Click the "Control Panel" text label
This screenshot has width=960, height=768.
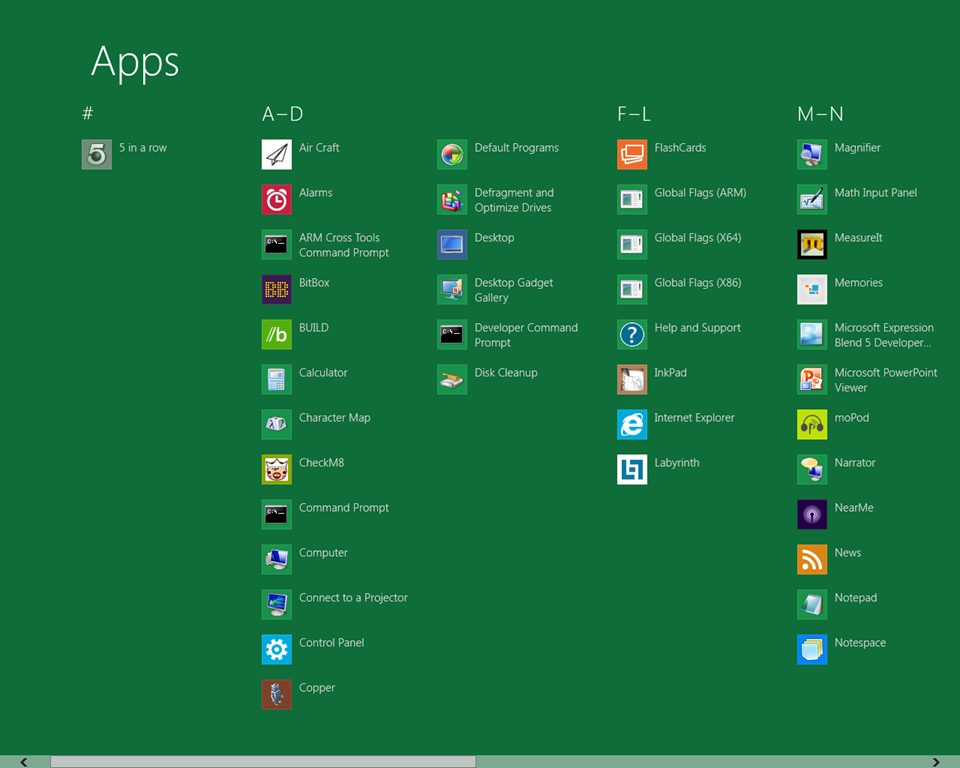[x=331, y=642]
